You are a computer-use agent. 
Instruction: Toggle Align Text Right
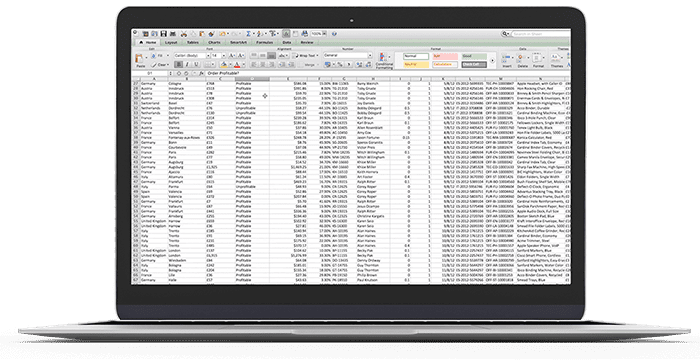tap(272, 65)
